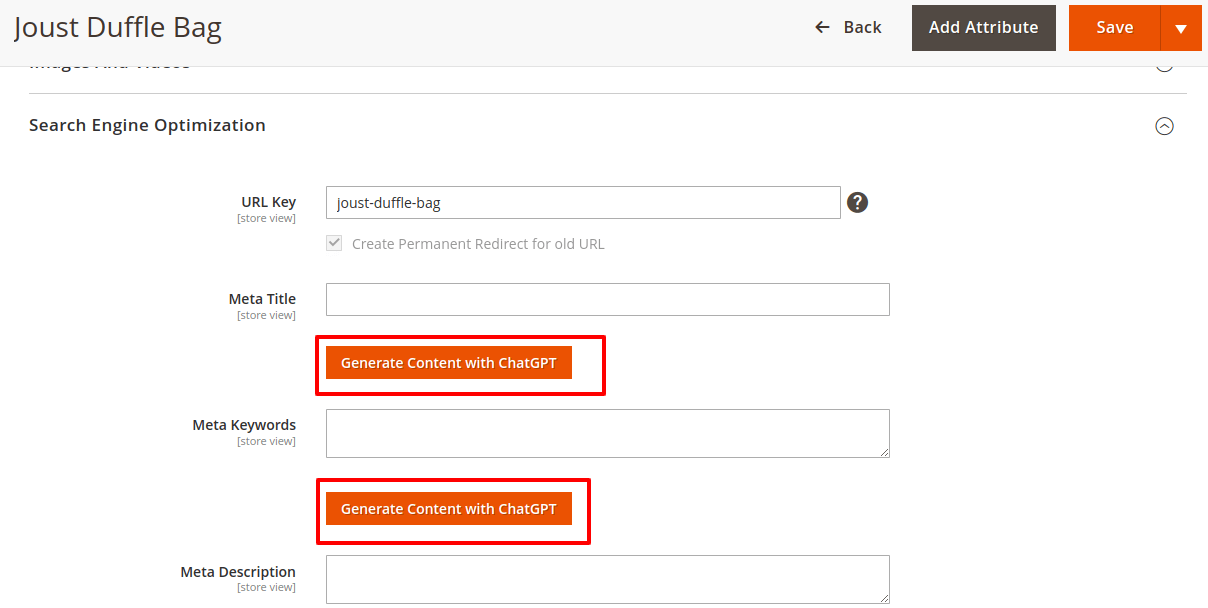The height and width of the screenshot is (608, 1208).
Task: Click the orange Save button
Action: pyautogui.click(x=1114, y=28)
